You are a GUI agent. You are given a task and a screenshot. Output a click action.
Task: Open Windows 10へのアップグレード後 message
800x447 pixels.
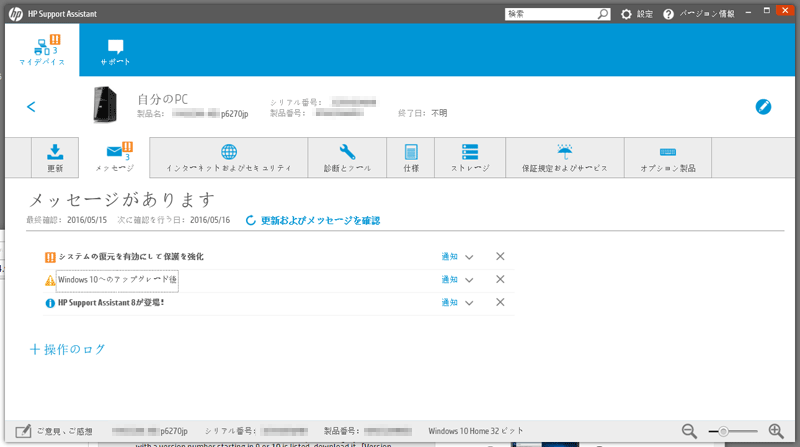click(117, 280)
